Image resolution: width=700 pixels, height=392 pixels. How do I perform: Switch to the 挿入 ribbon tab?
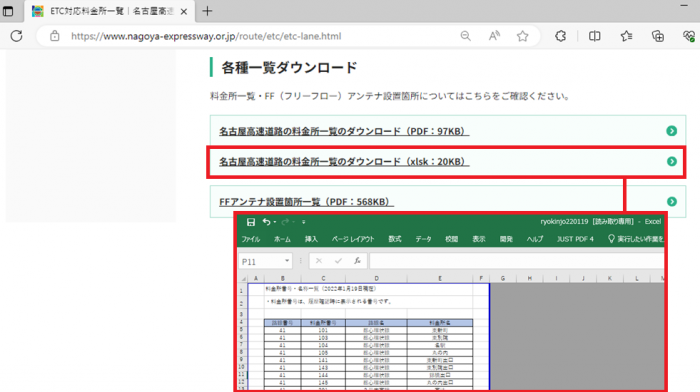[x=311, y=239]
